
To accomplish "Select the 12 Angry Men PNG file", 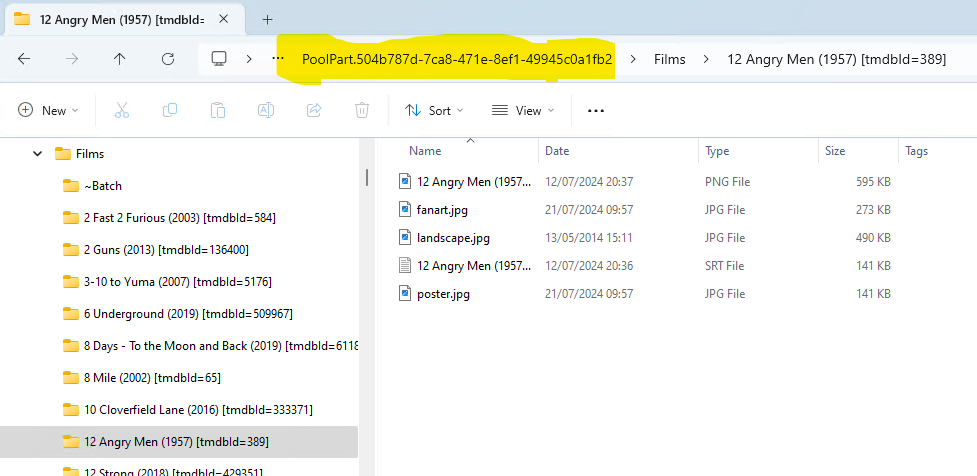I will (474, 182).
